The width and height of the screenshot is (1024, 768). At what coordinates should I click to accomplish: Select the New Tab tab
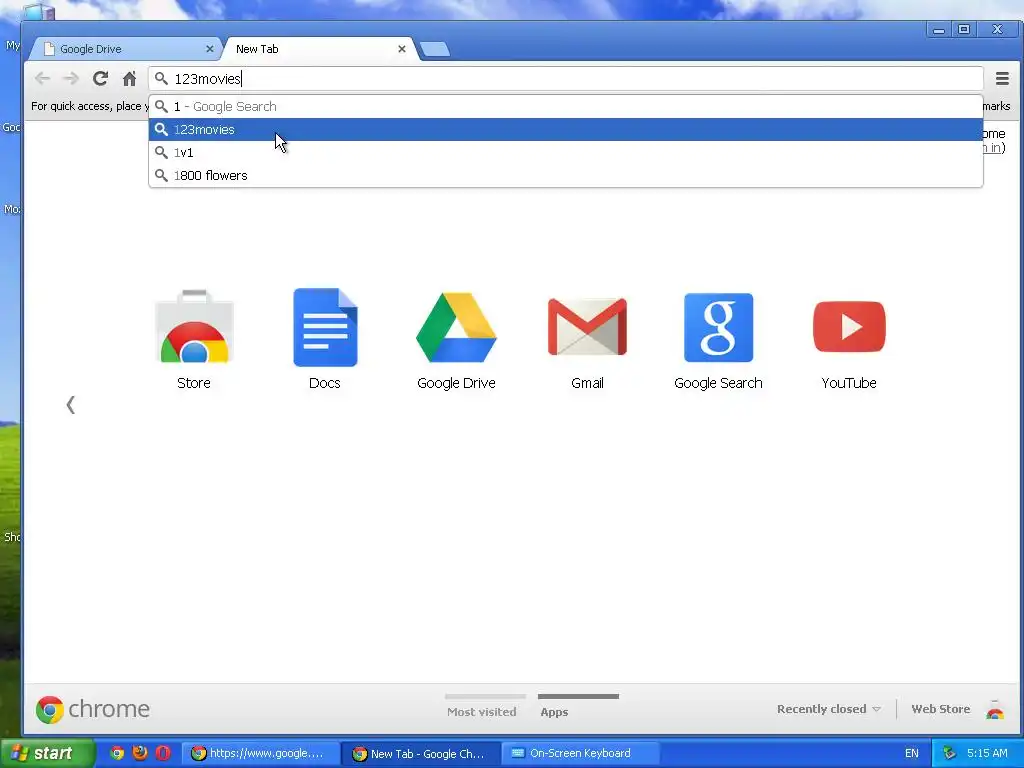point(319,49)
